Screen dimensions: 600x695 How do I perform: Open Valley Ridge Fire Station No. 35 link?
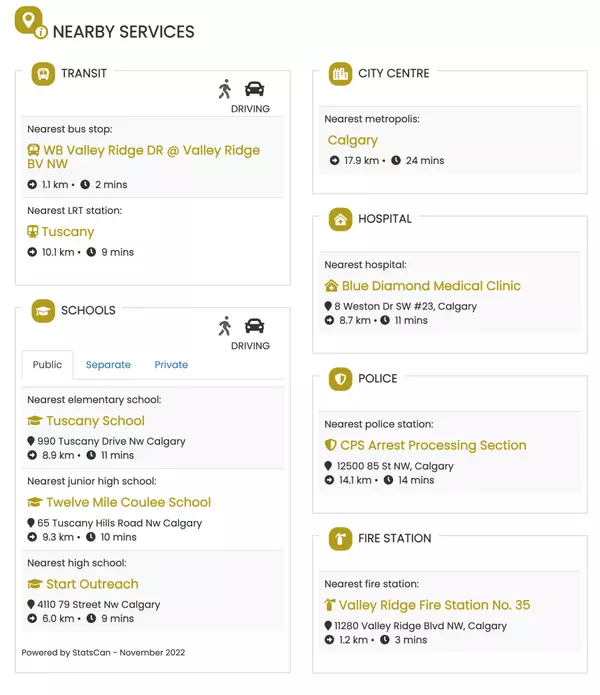click(434, 605)
